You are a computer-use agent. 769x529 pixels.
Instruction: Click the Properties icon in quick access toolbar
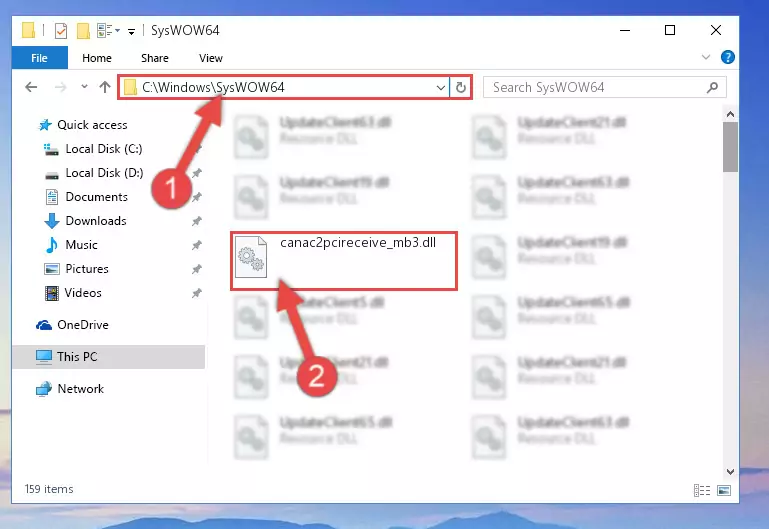click(61, 30)
